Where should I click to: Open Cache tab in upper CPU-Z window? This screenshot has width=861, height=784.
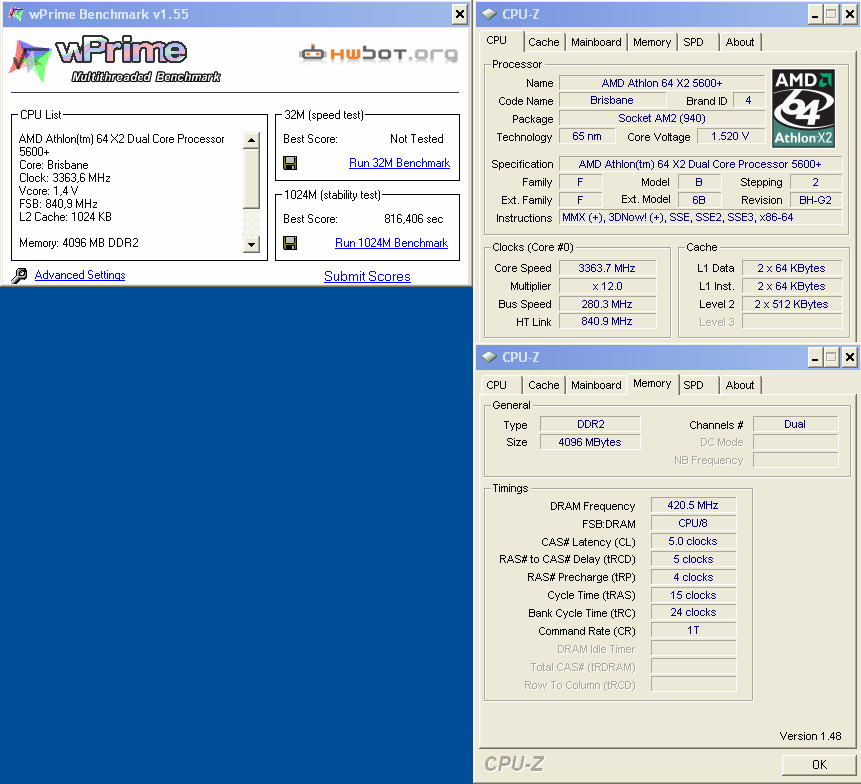click(544, 42)
